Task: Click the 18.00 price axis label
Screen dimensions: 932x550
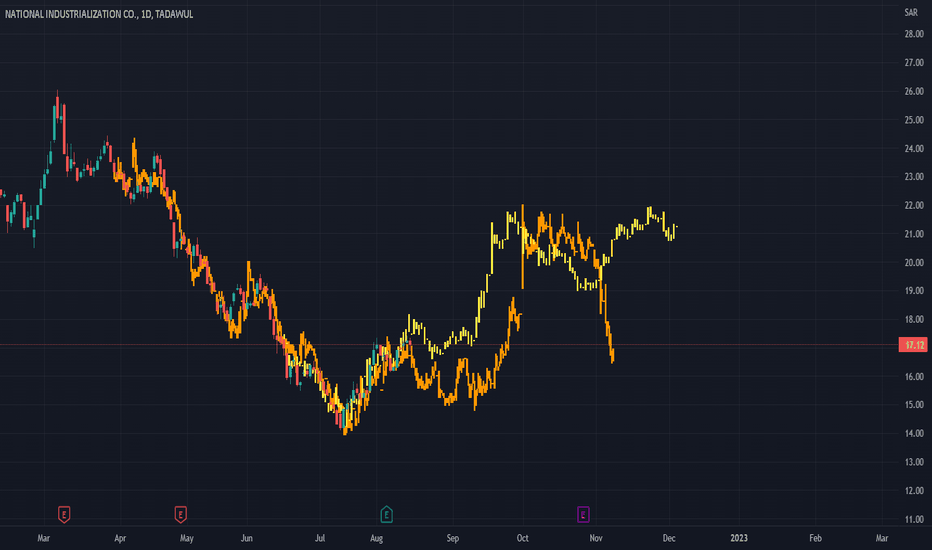Action: click(x=914, y=319)
